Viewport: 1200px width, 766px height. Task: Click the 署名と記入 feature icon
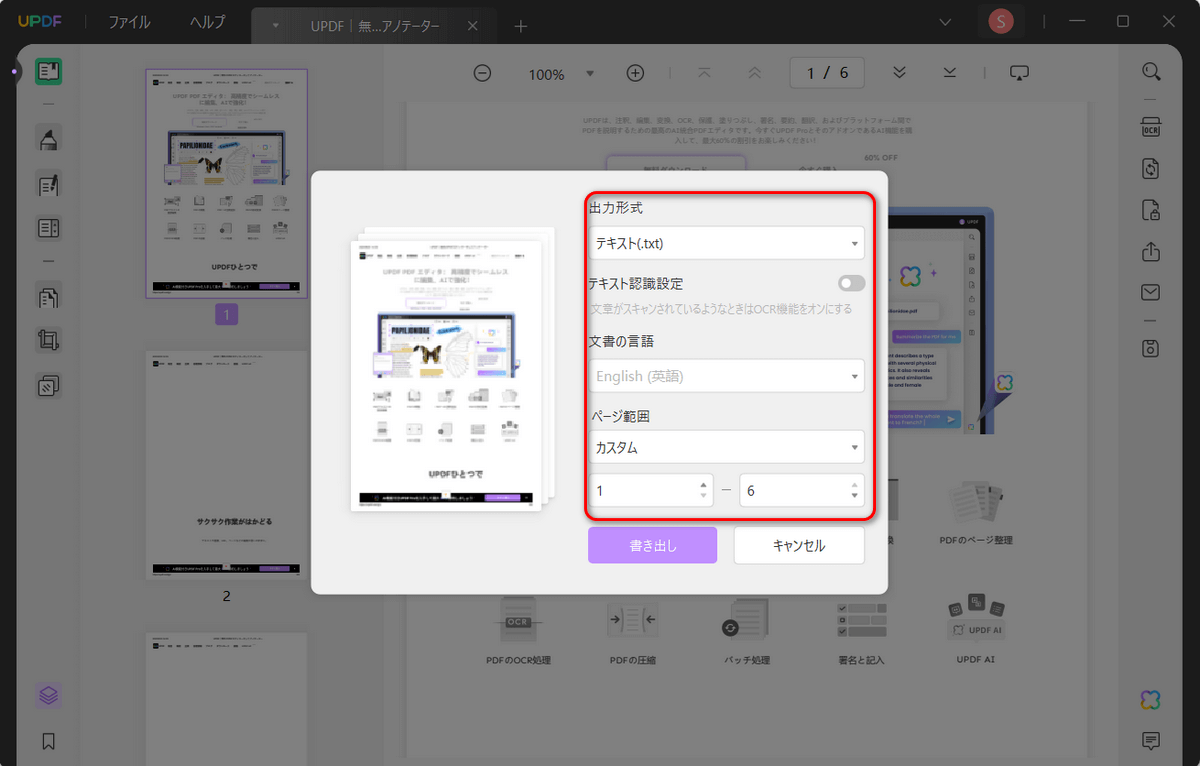coord(861,621)
